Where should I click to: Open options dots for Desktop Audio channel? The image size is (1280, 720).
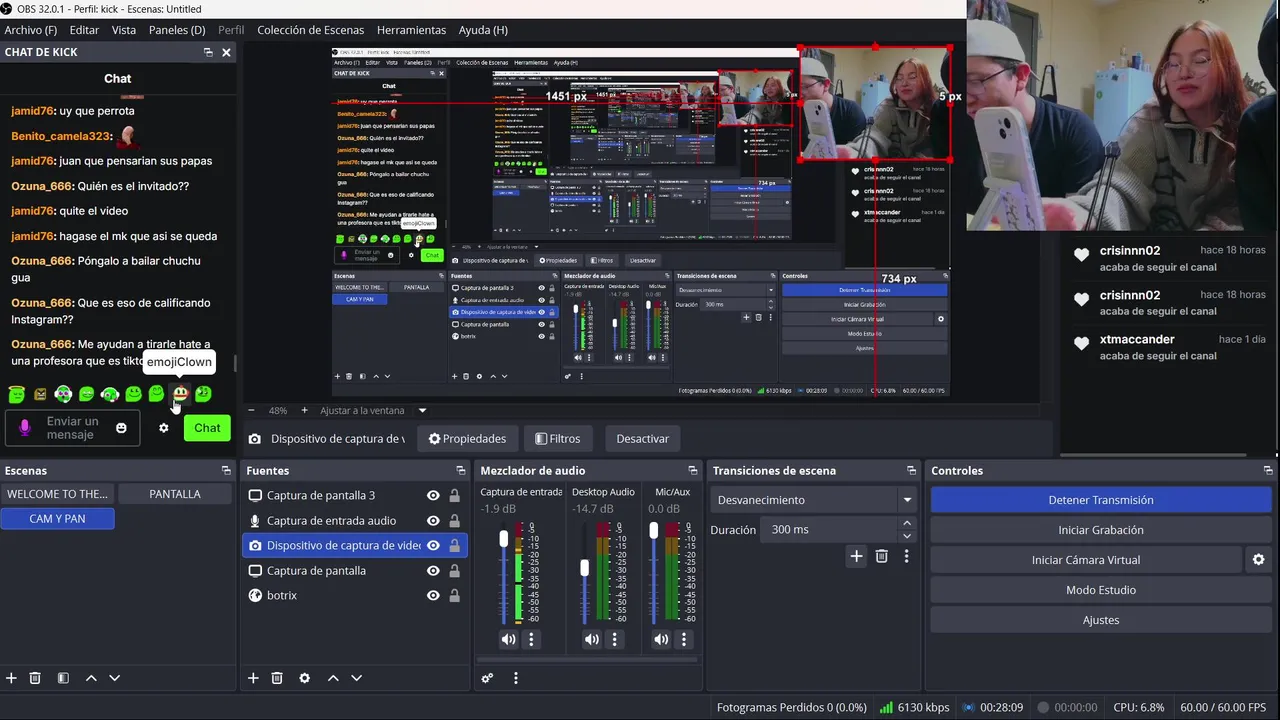615,639
